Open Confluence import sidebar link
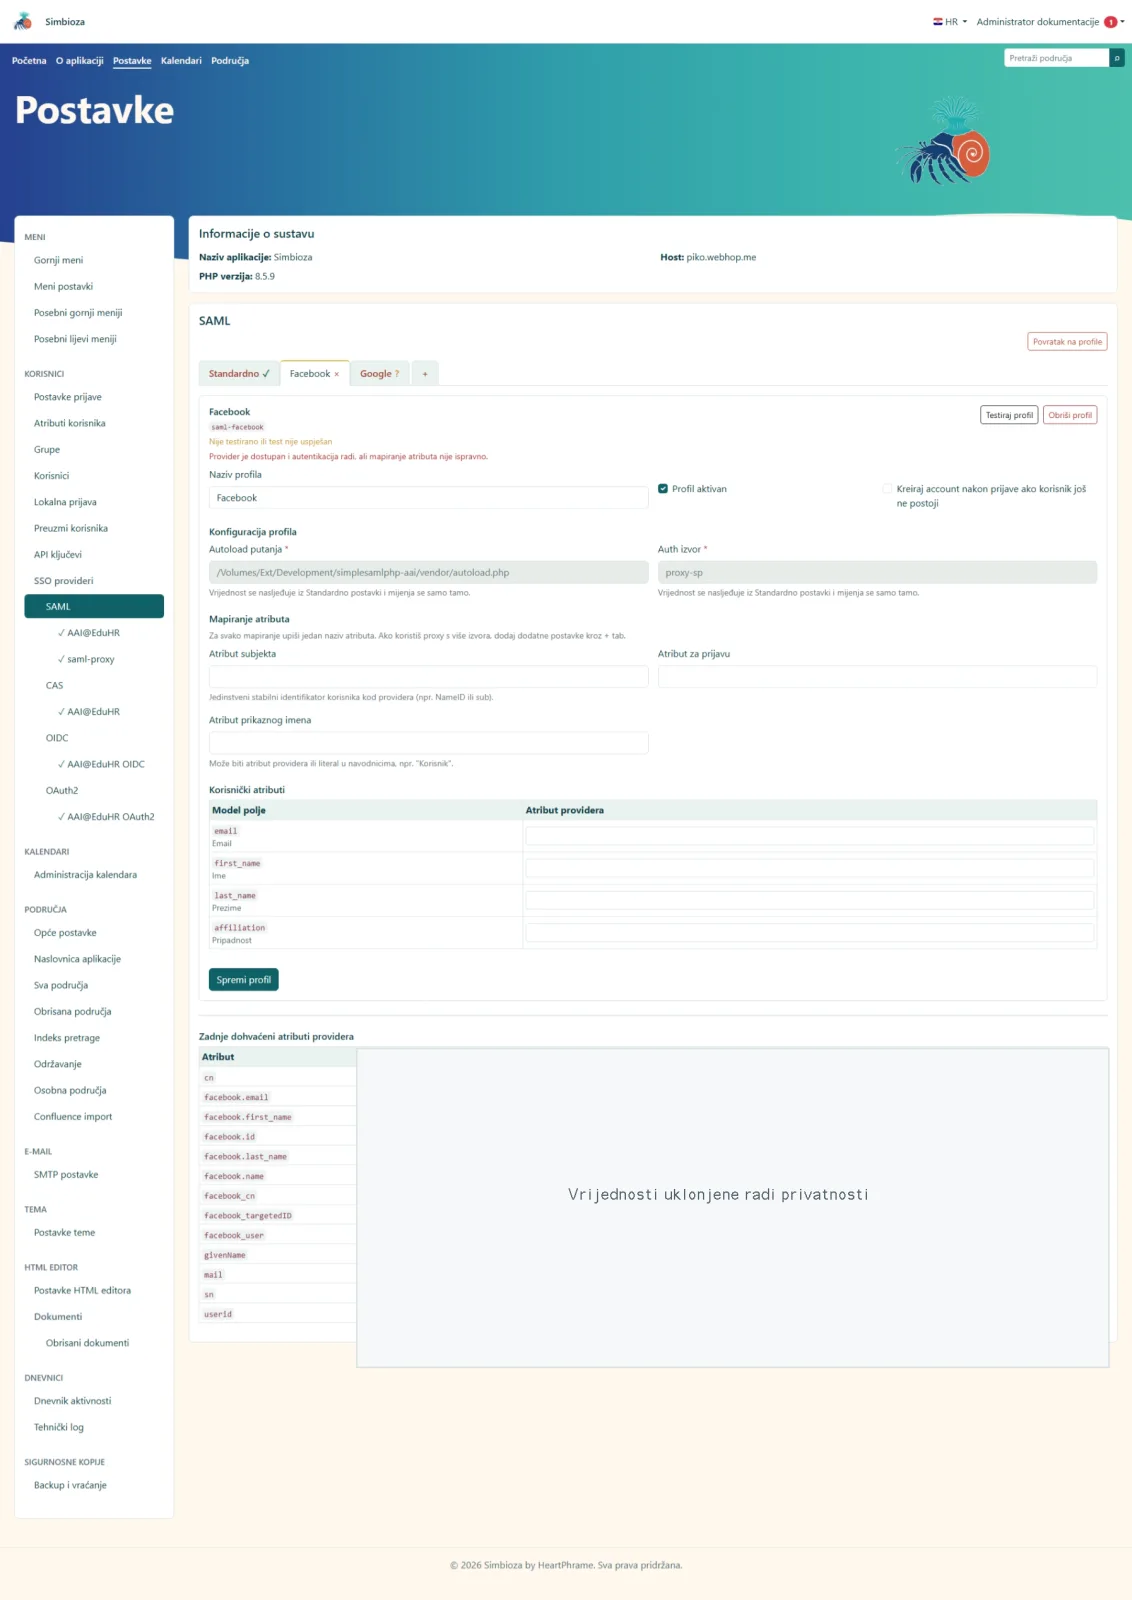Image resolution: width=1132 pixels, height=1600 pixels. (73, 1117)
